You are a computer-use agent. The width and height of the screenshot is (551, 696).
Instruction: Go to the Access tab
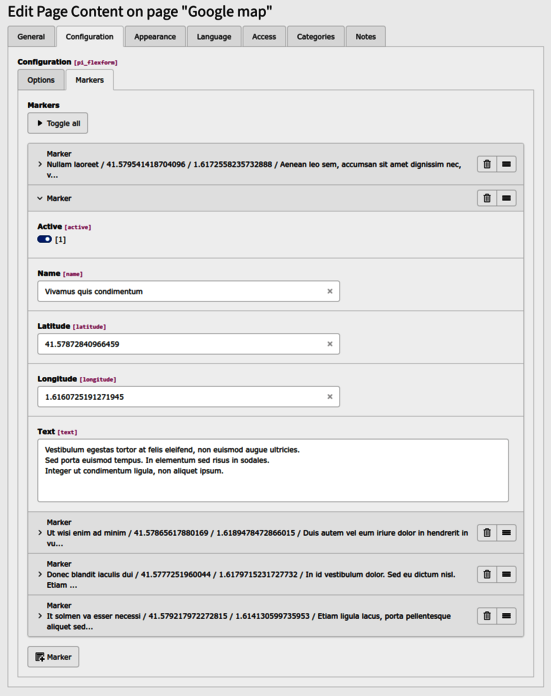(x=264, y=36)
